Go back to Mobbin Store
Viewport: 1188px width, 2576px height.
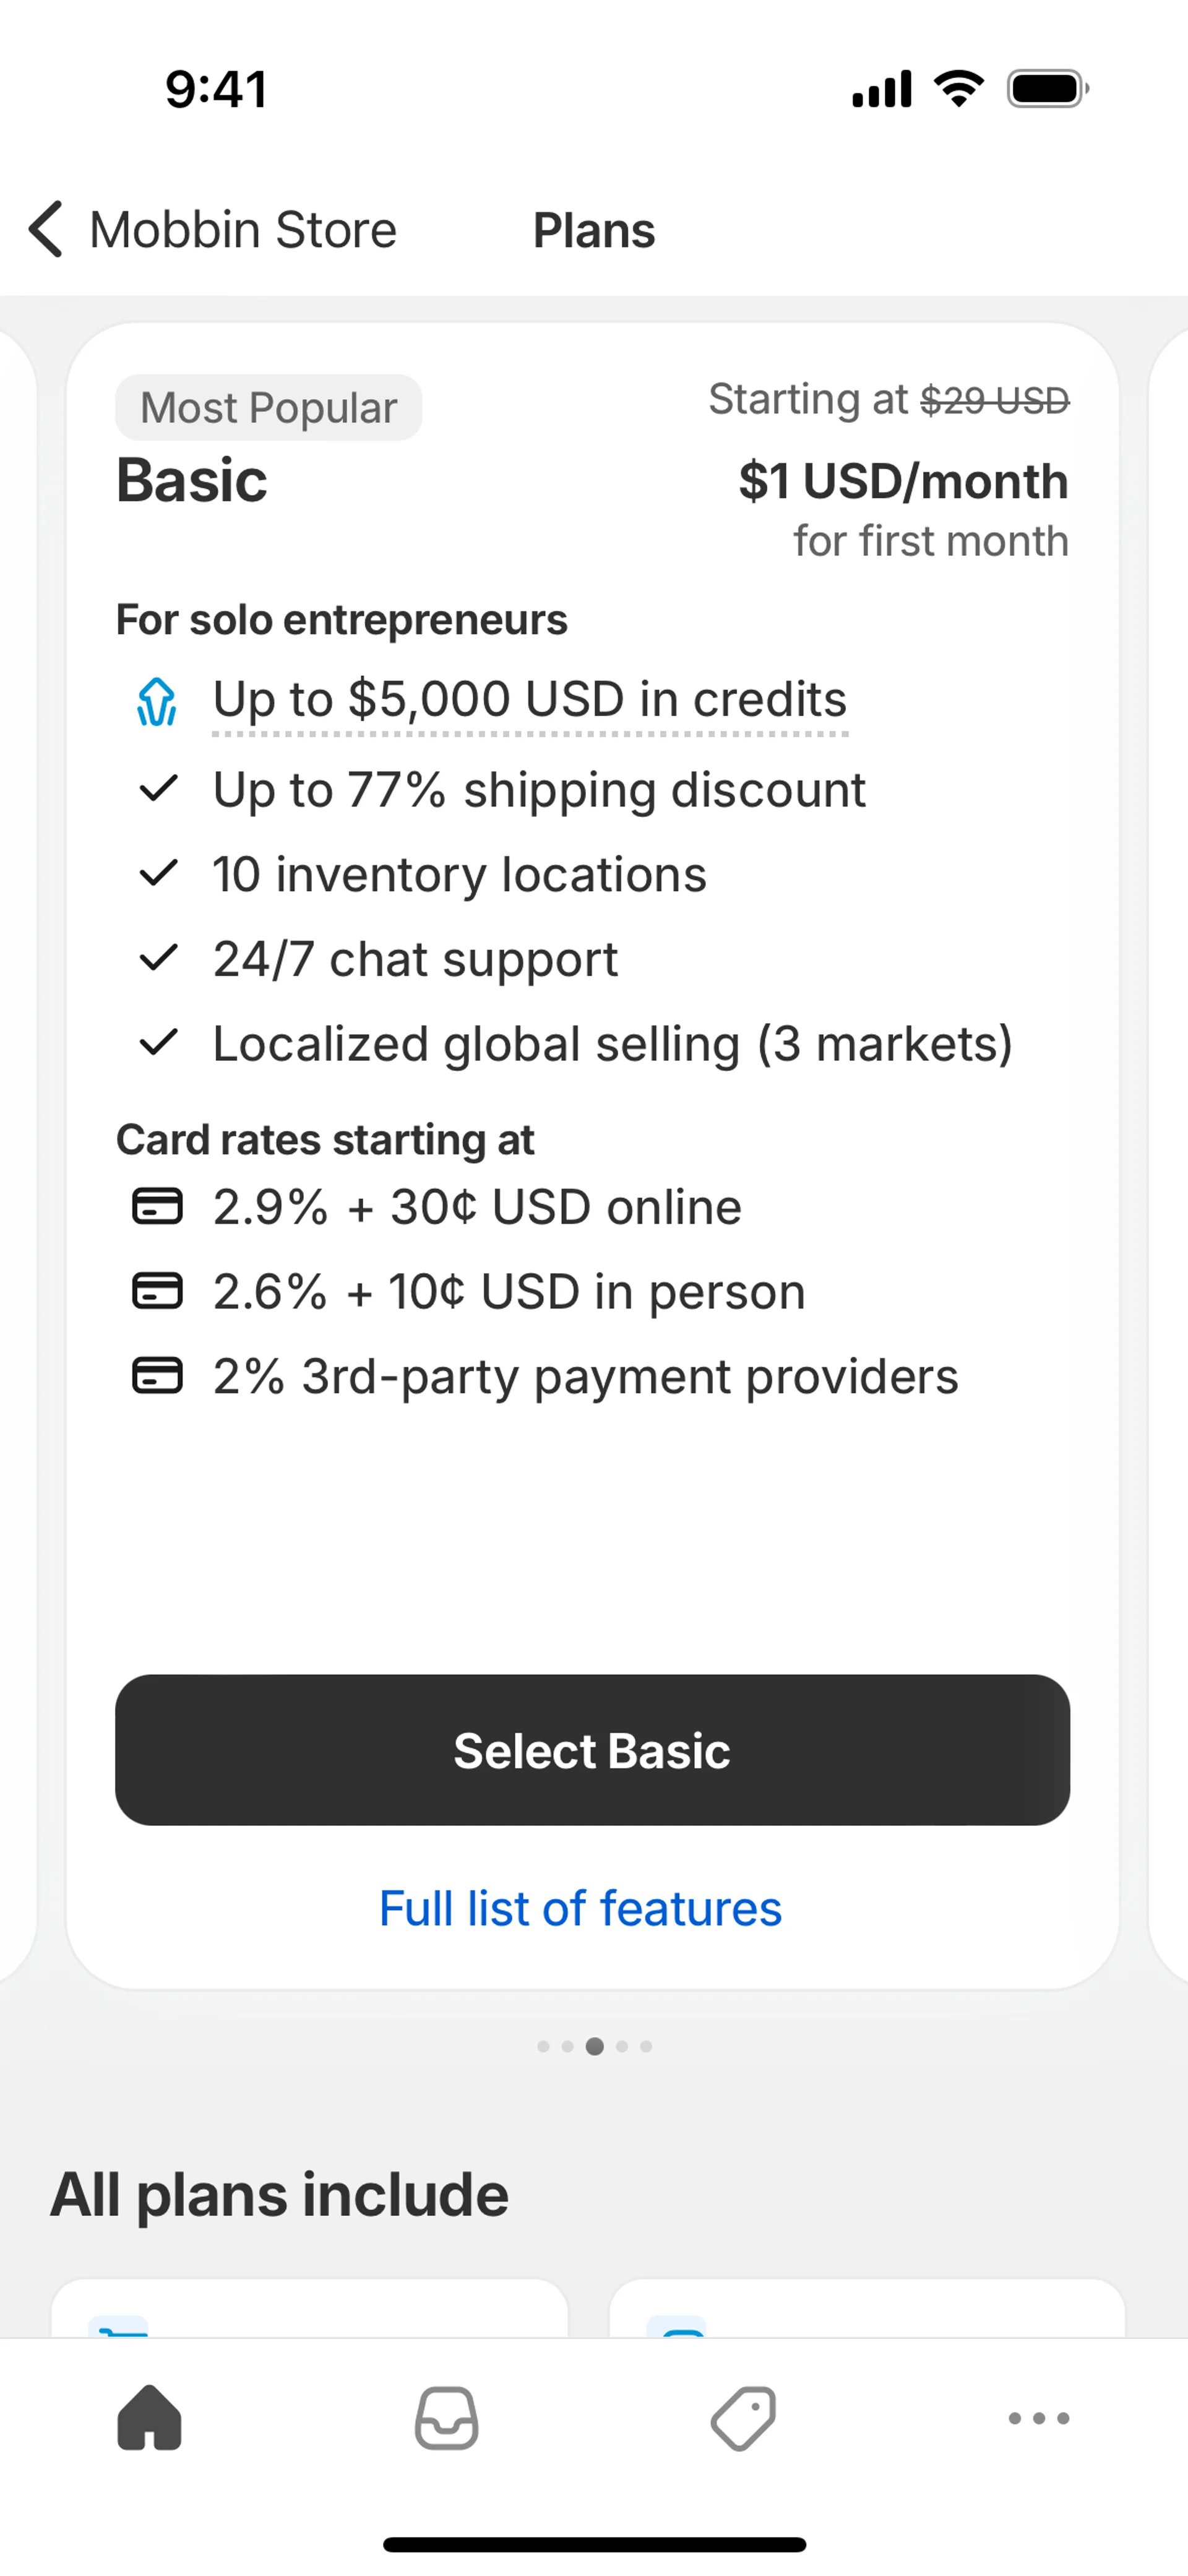[x=242, y=230]
